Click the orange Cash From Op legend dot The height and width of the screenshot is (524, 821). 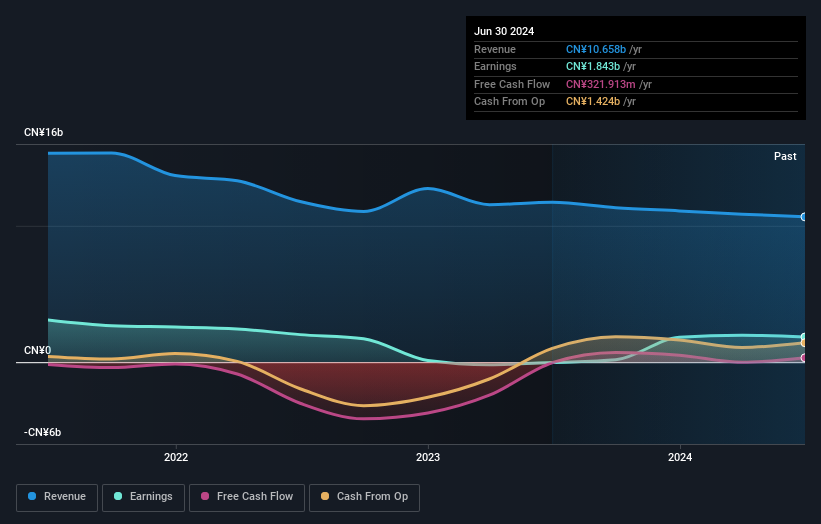coord(325,496)
